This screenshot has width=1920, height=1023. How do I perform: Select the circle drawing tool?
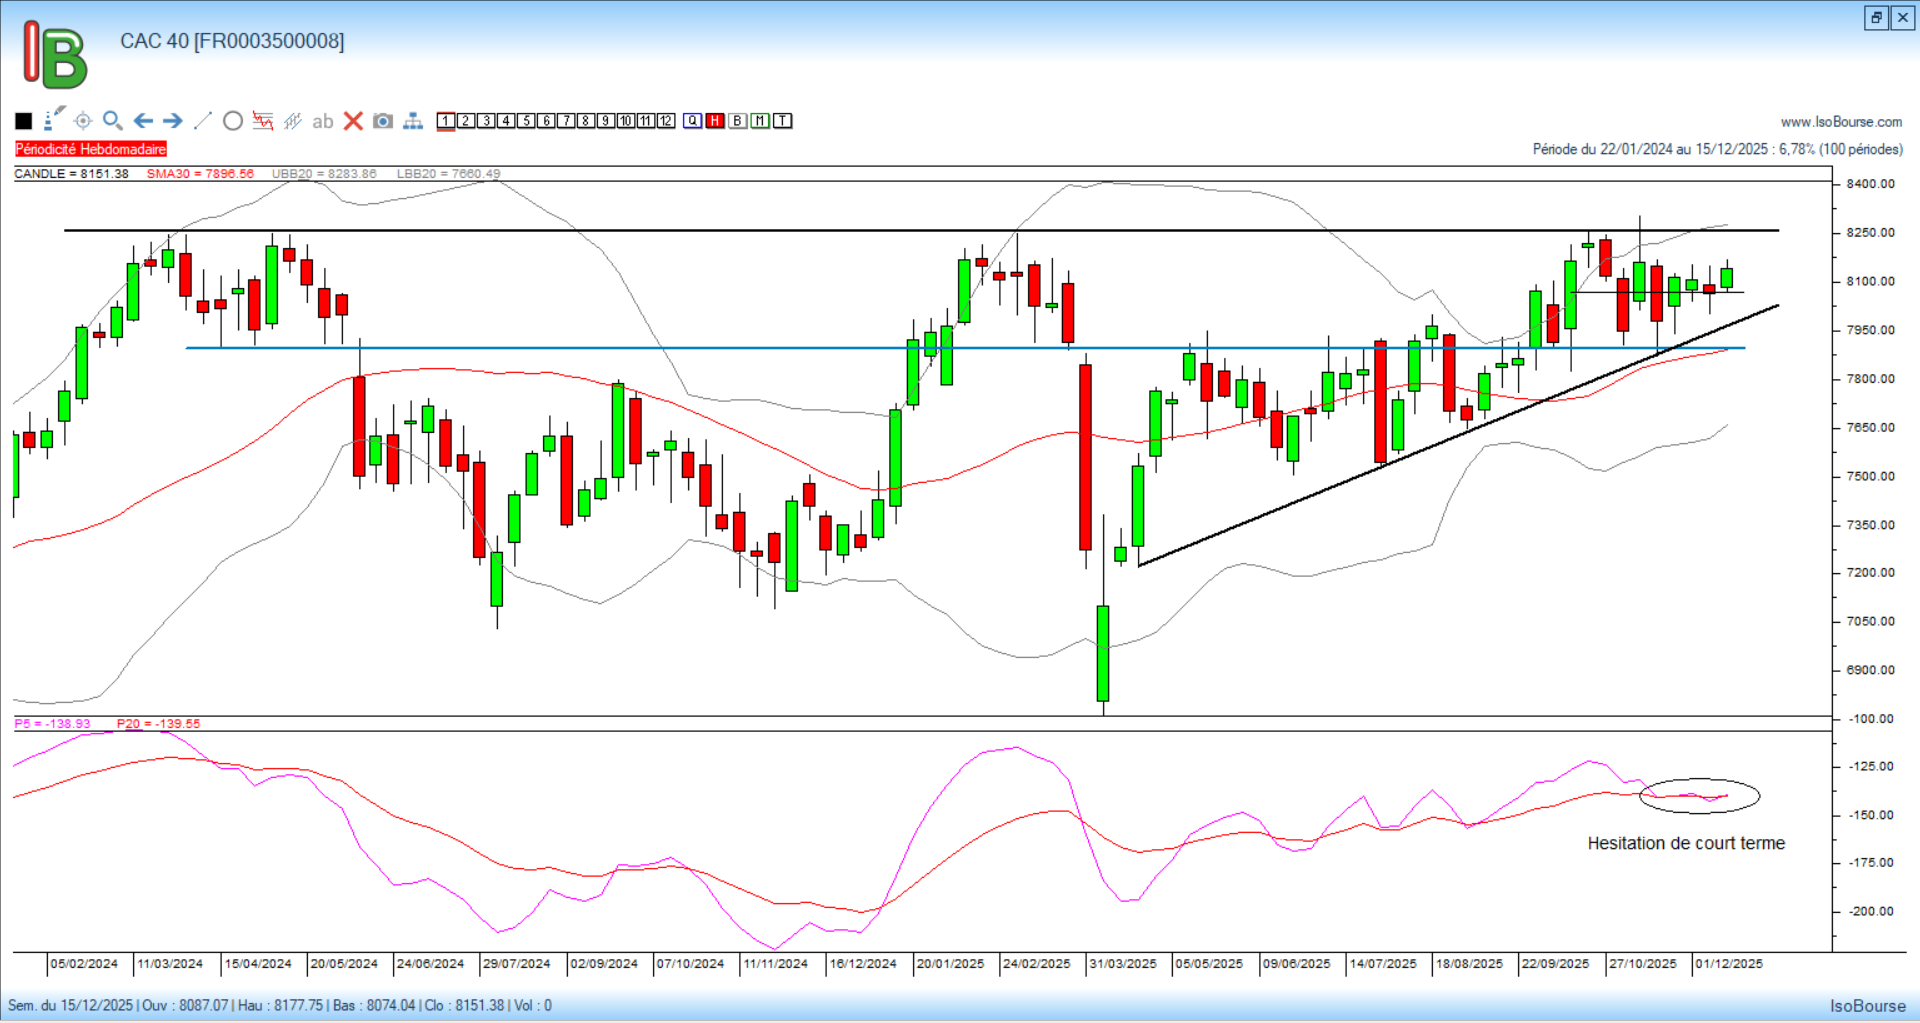pos(233,121)
